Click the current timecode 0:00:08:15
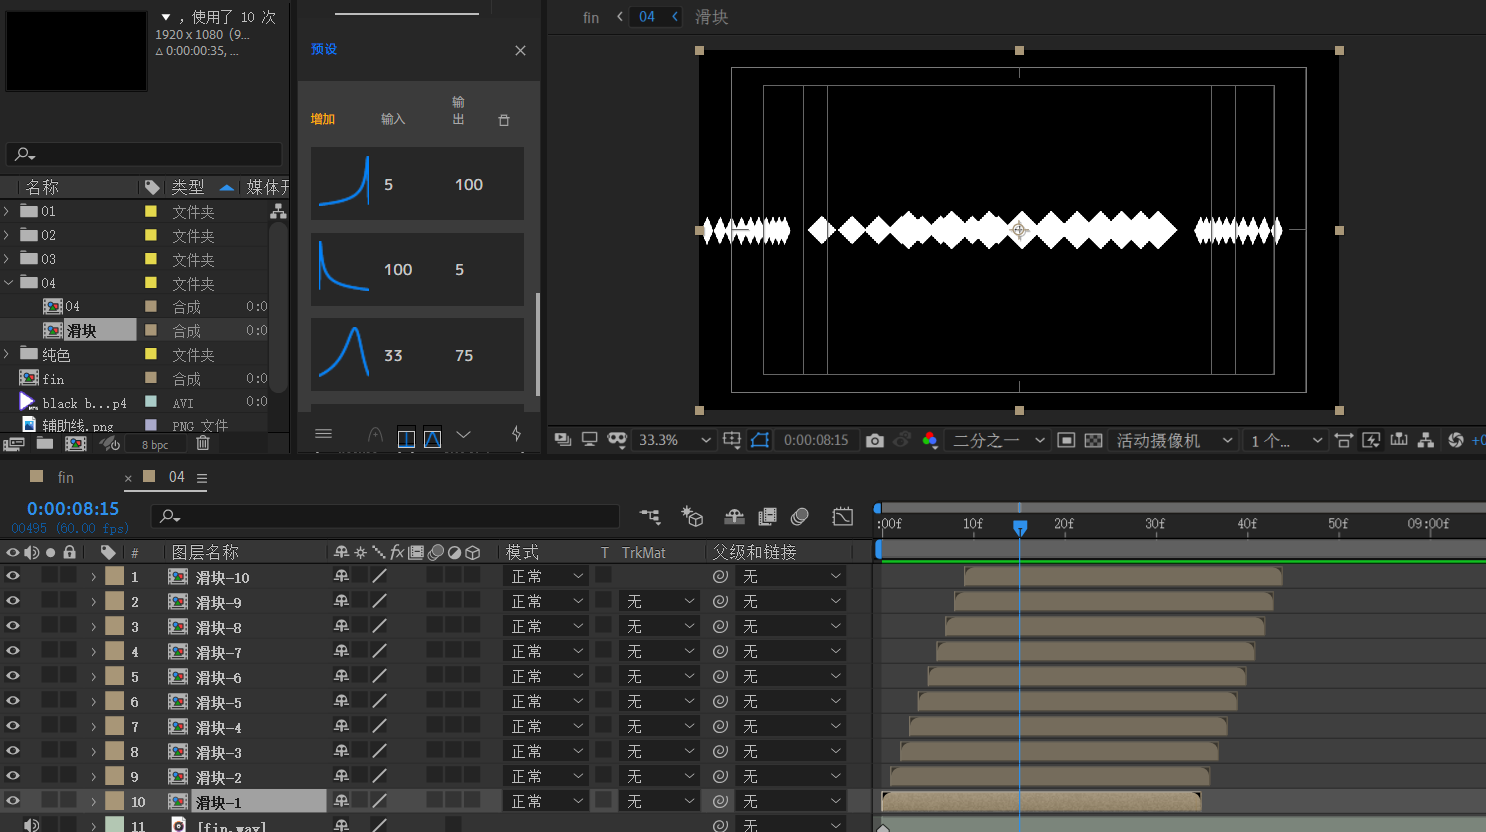Screen dimensions: 1486x832 pos(73,509)
